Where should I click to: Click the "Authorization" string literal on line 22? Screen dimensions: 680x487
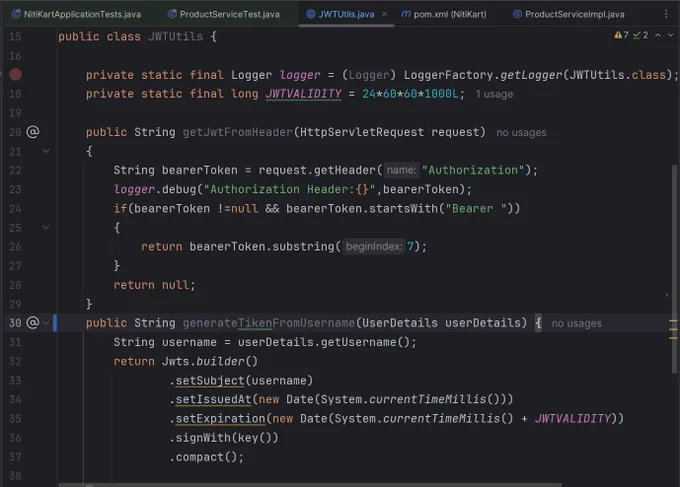(x=473, y=170)
